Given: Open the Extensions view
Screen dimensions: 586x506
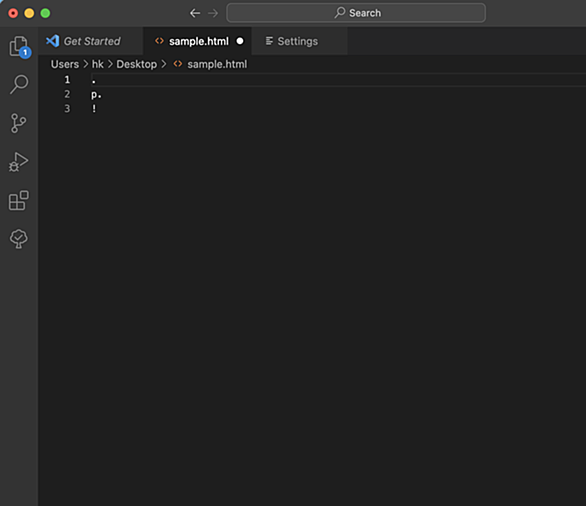Looking at the screenshot, I should click(19, 201).
